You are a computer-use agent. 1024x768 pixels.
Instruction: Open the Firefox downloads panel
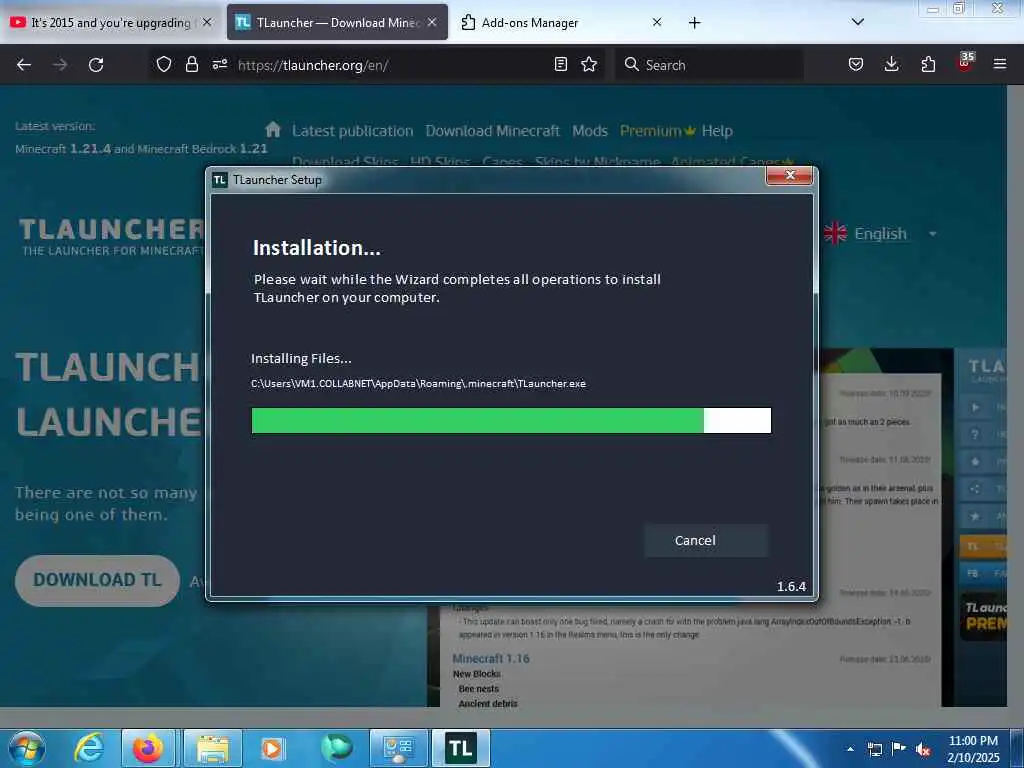point(891,64)
